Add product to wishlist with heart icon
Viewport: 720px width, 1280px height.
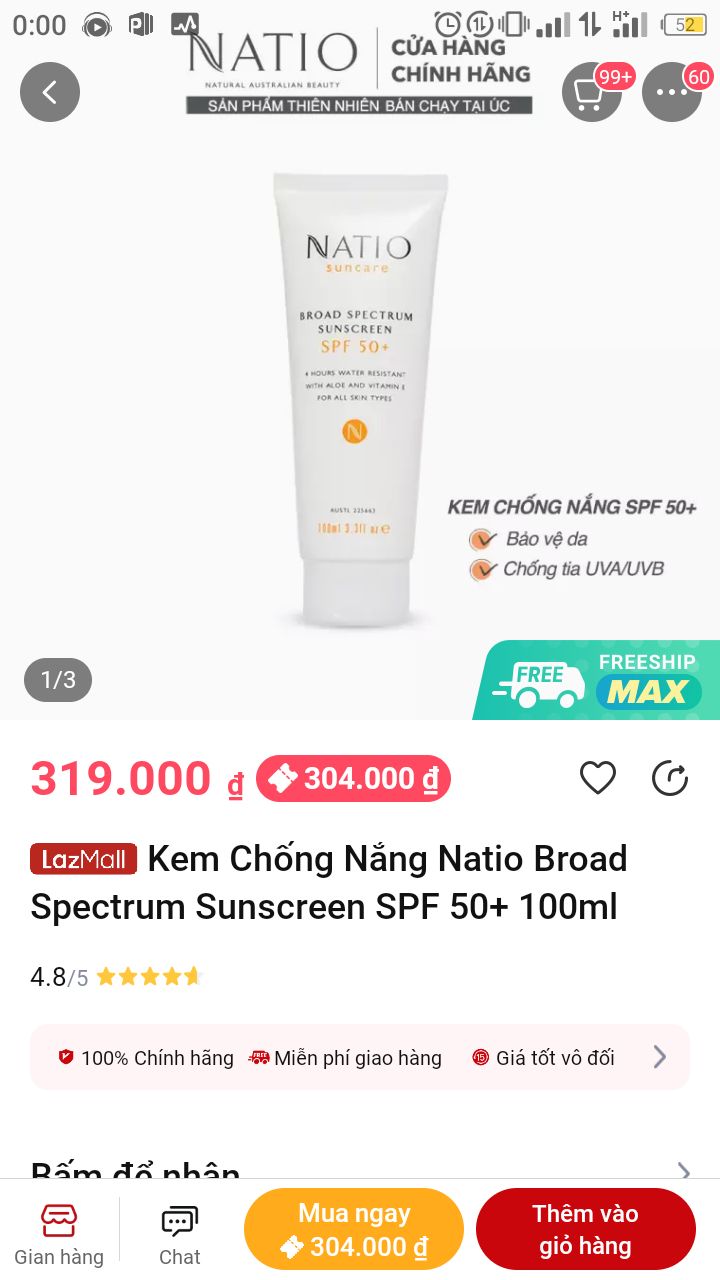pos(598,778)
